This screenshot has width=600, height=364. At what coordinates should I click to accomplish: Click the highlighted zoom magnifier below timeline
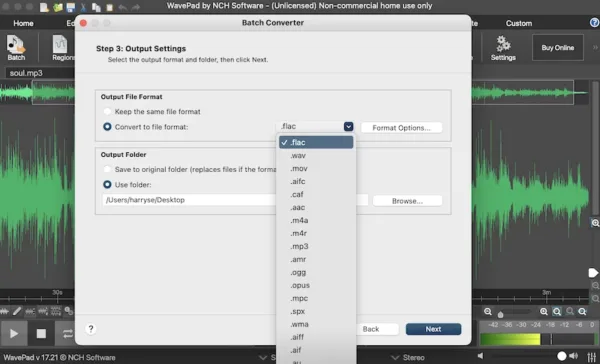(x=557, y=312)
